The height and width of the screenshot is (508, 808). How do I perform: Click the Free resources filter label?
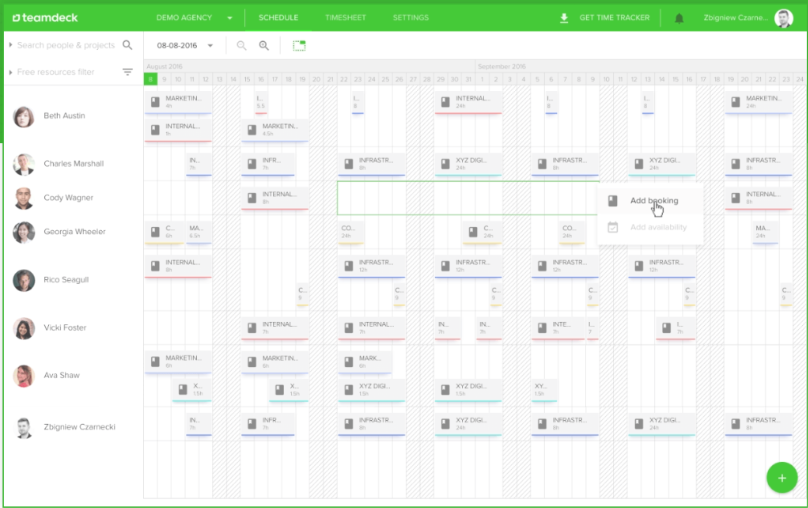pos(56,72)
